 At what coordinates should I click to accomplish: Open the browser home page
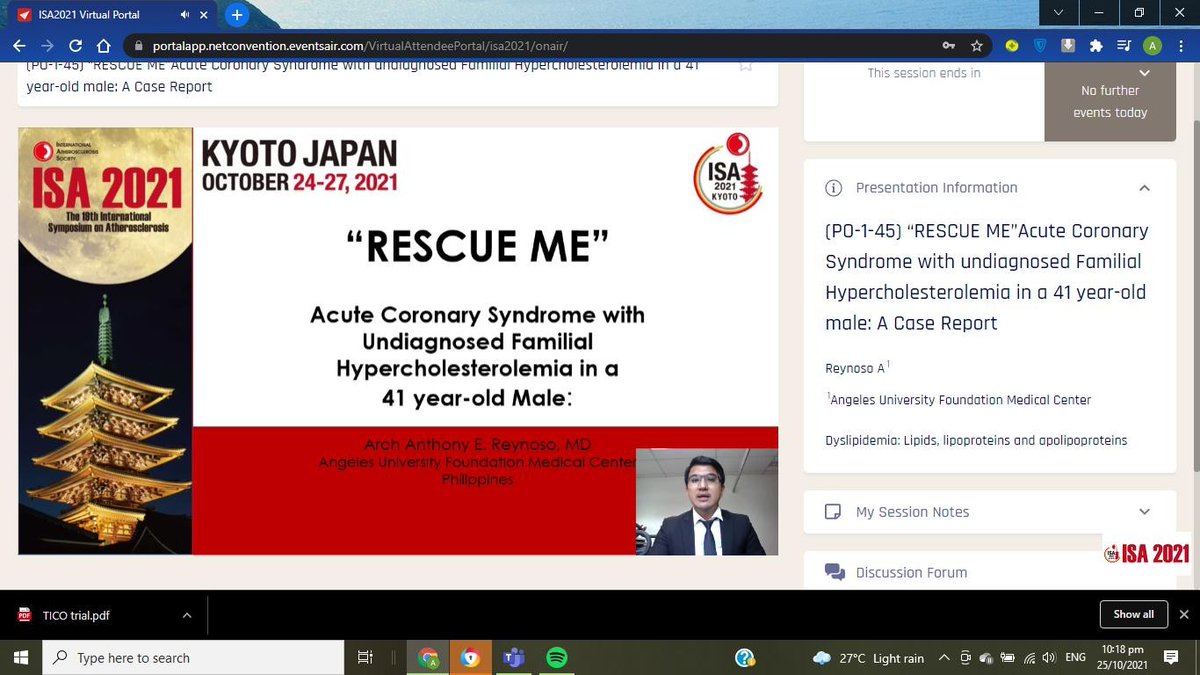click(x=102, y=46)
